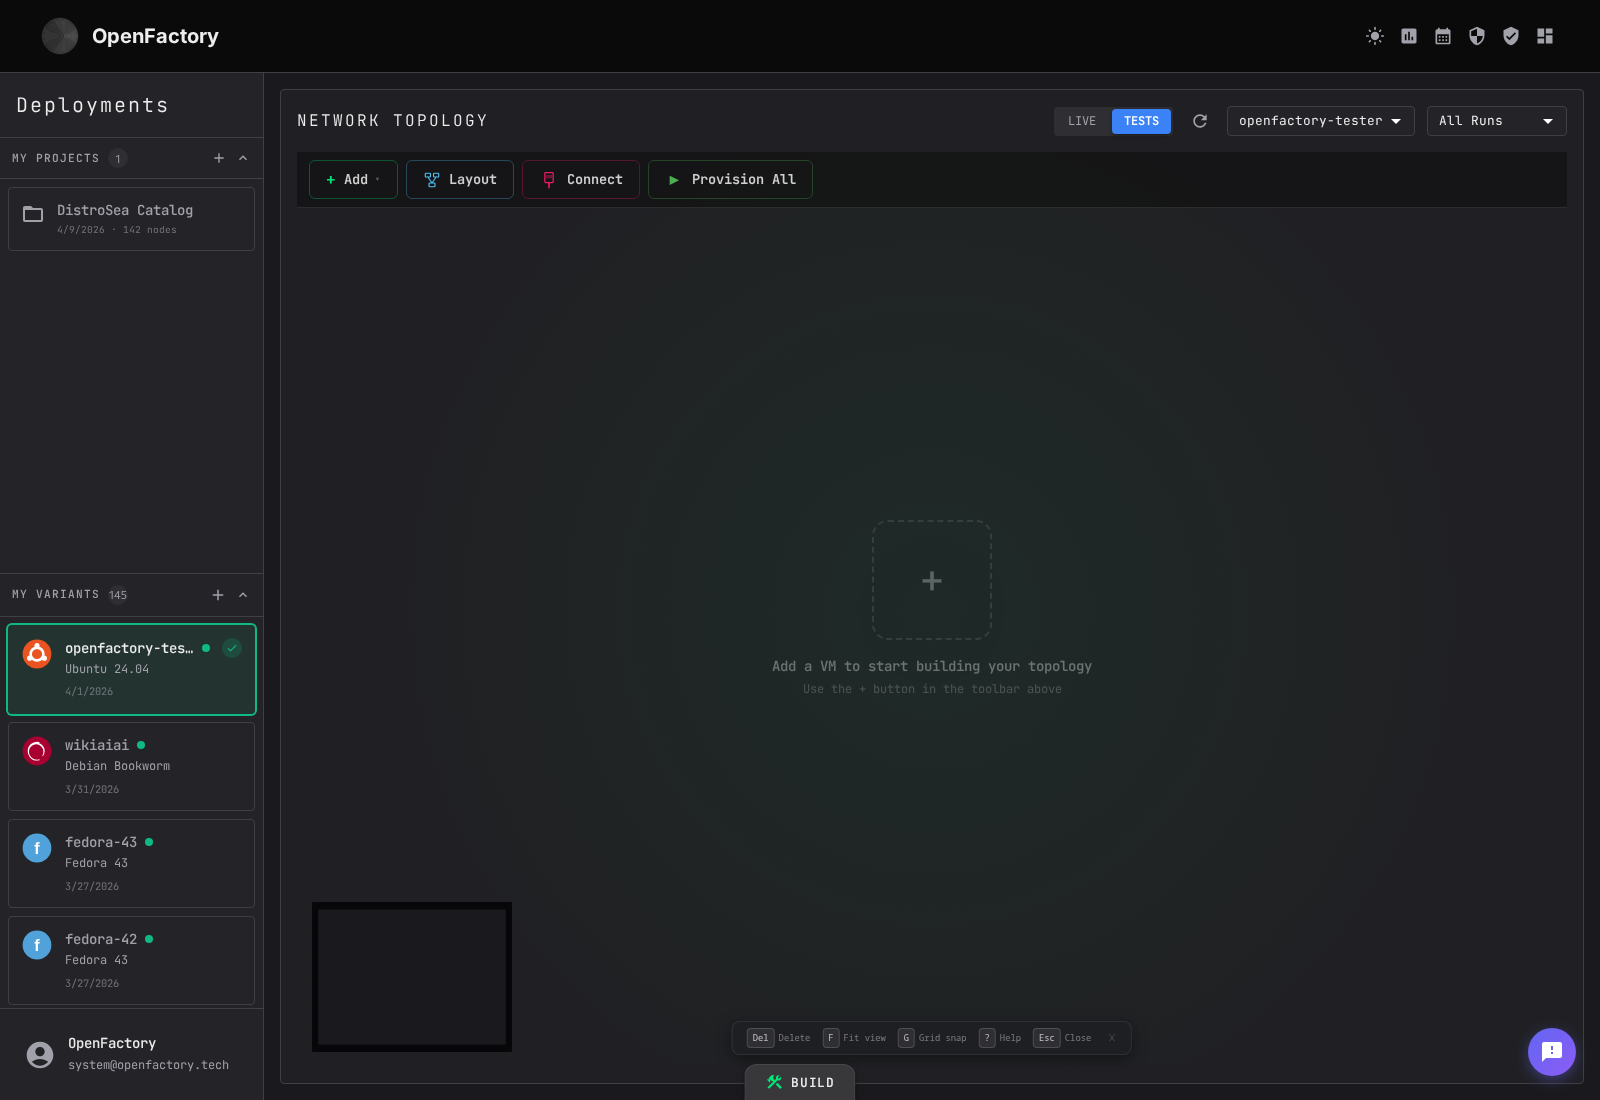
Task: Open the Add menu in the topology toolbar
Action: 352,179
